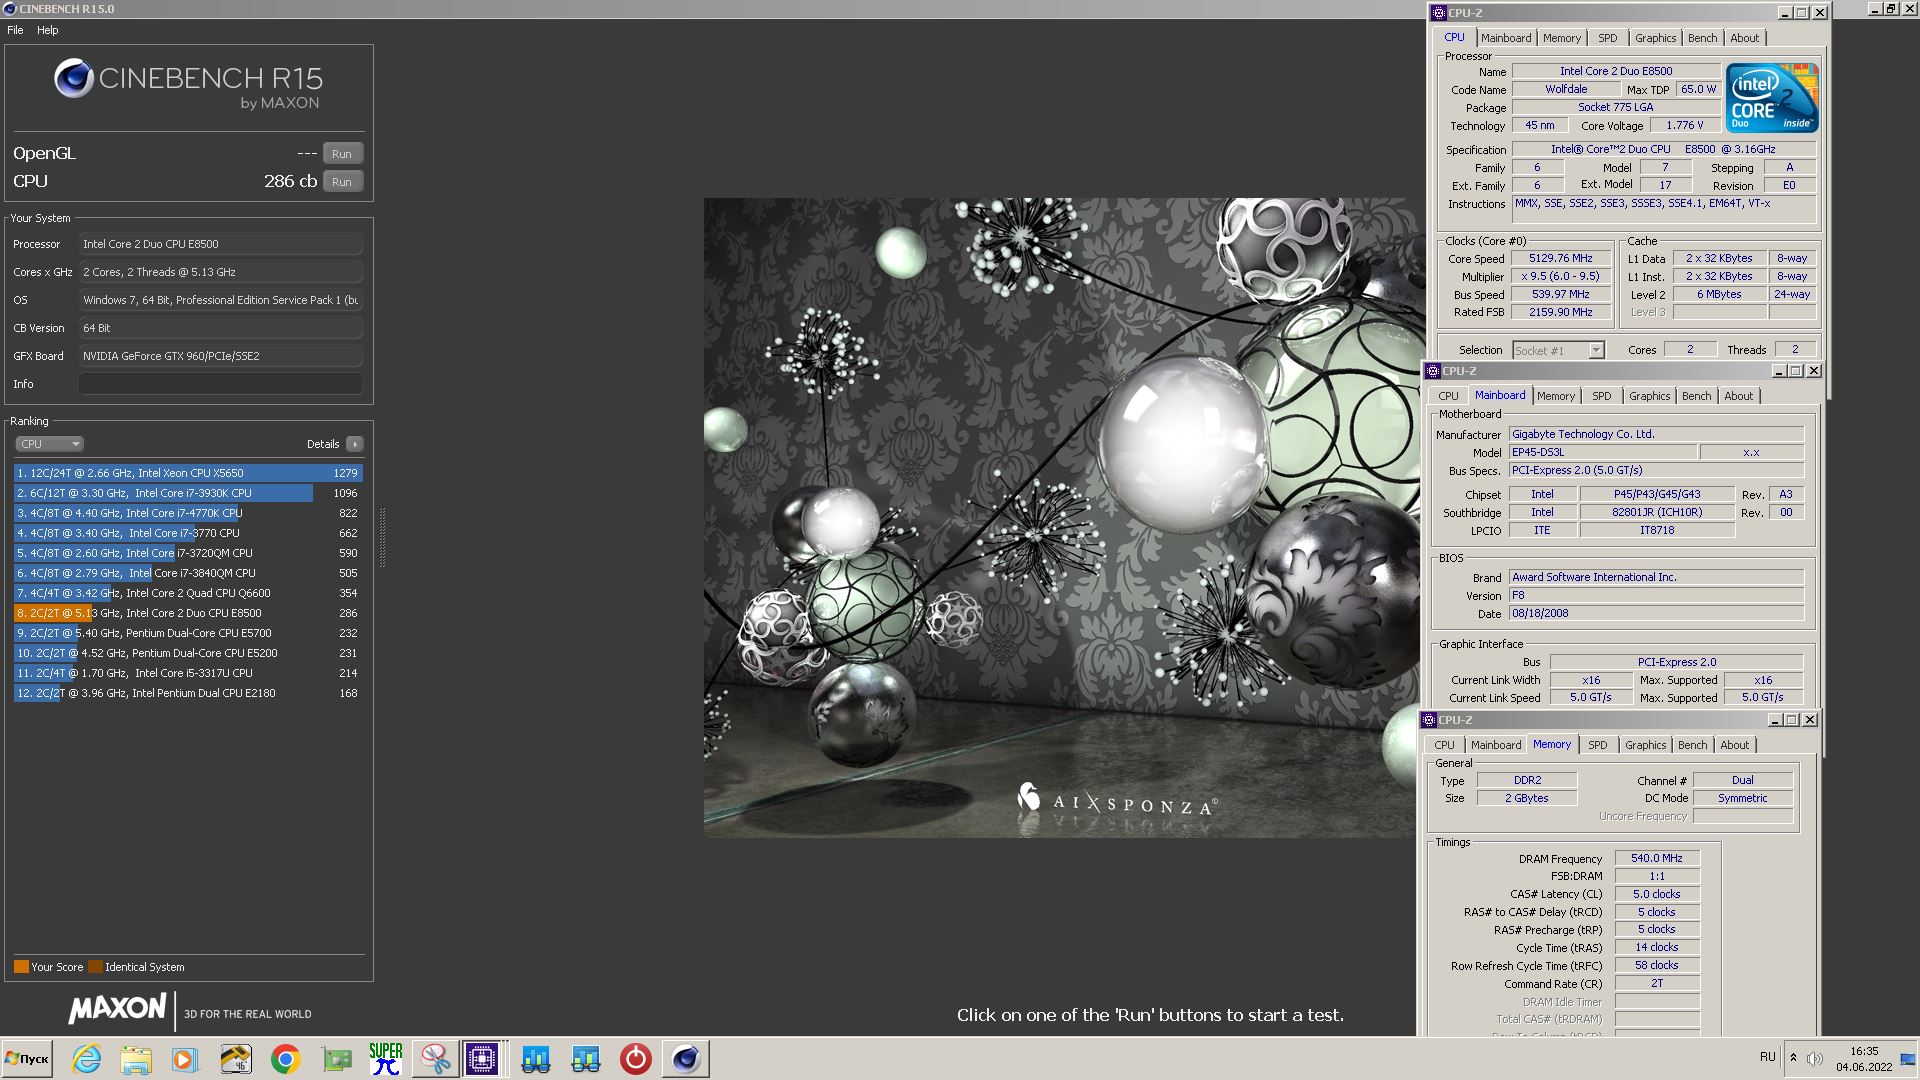Click the volume speaker tray icon
This screenshot has height=1080, width=1920.
pos(1815,1058)
